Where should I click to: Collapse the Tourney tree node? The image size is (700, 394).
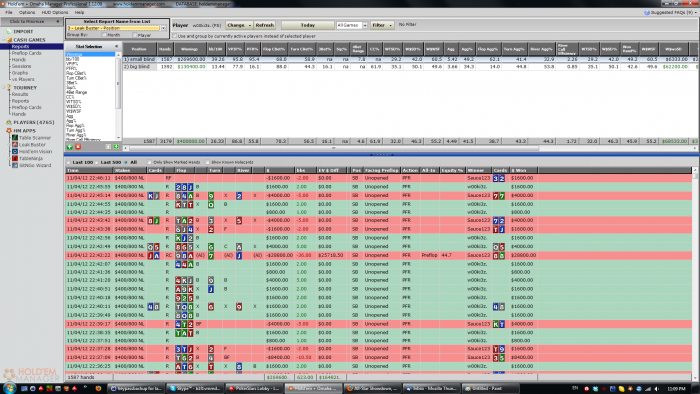click(3, 88)
